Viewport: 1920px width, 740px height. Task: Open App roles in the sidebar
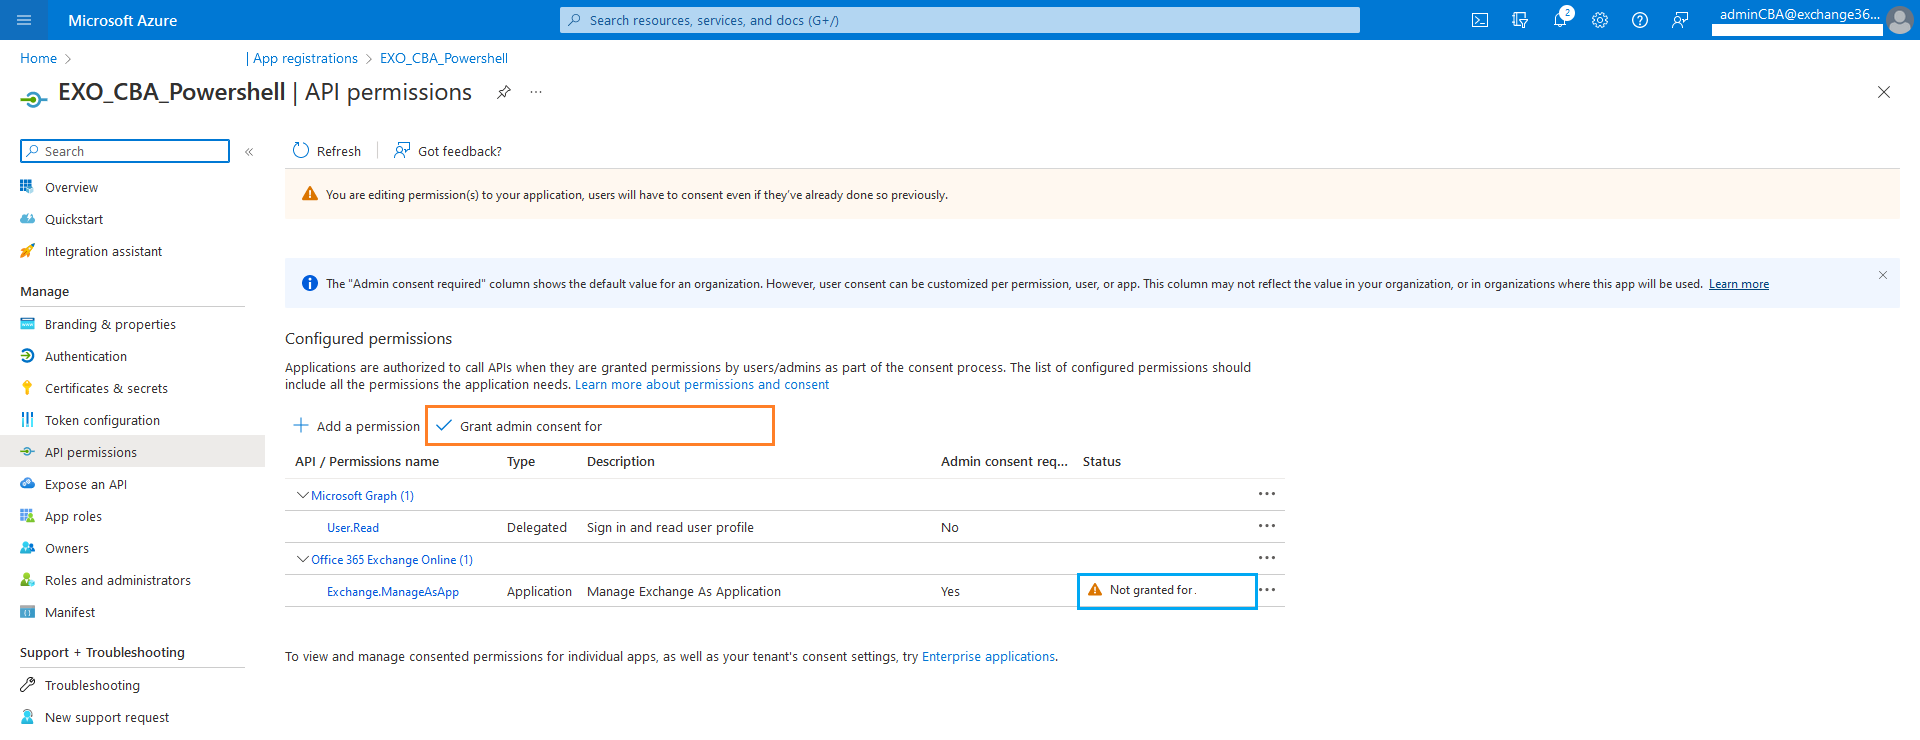(73, 516)
